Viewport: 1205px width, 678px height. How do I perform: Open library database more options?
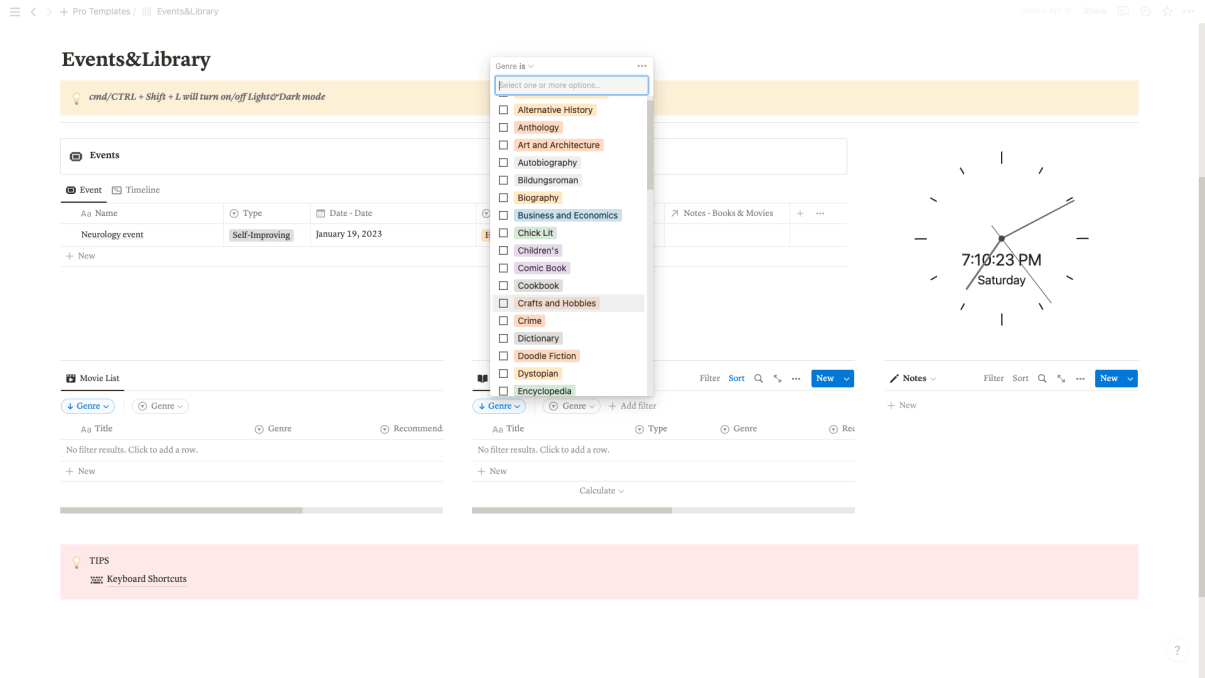click(x=796, y=378)
